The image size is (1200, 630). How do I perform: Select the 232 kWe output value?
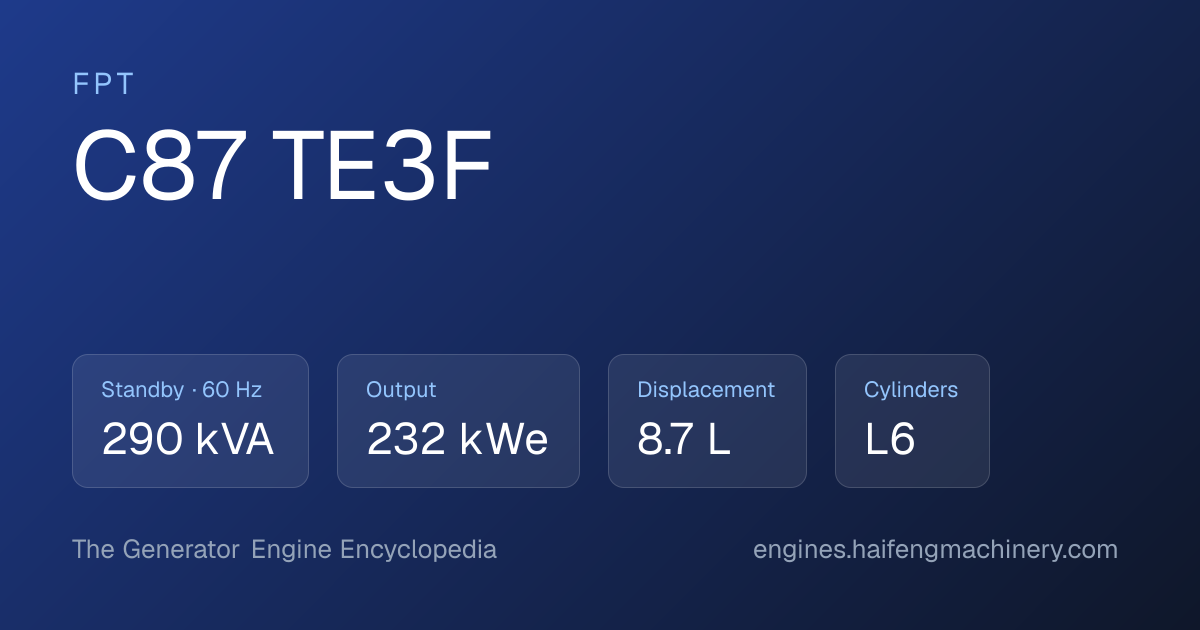coord(457,440)
